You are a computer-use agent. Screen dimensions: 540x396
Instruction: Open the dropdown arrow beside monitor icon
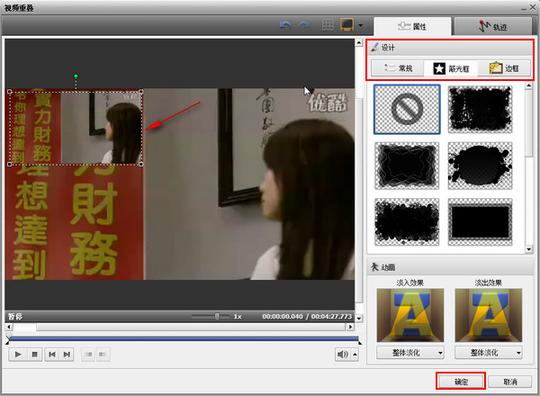point(360,25)
